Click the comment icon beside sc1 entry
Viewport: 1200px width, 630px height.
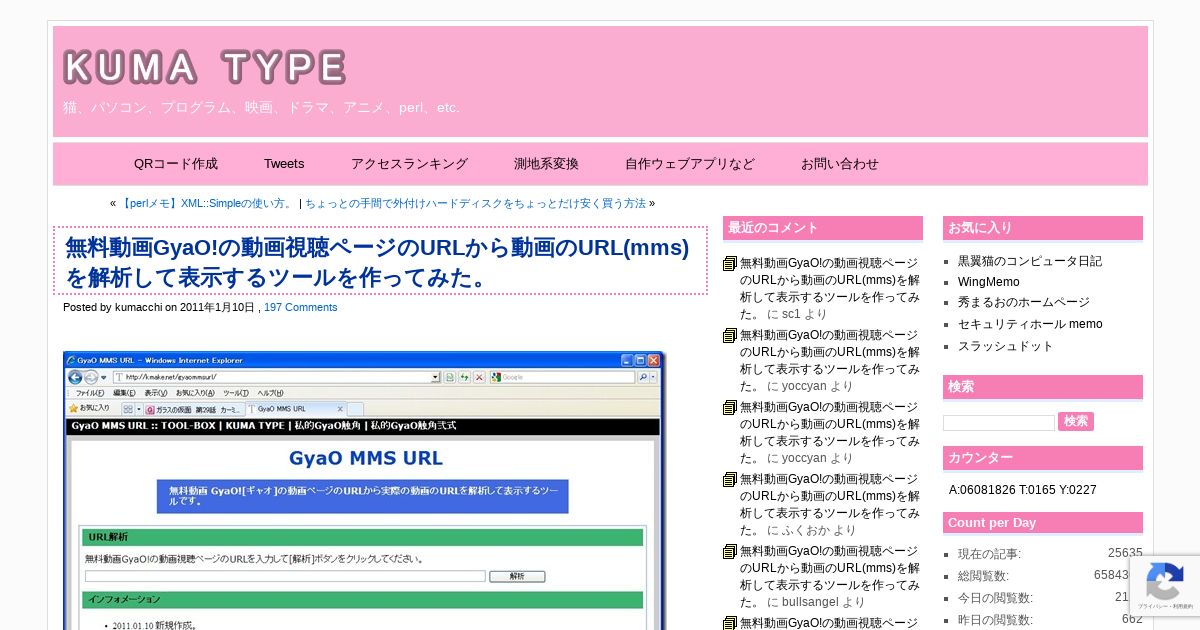point(730,264)
